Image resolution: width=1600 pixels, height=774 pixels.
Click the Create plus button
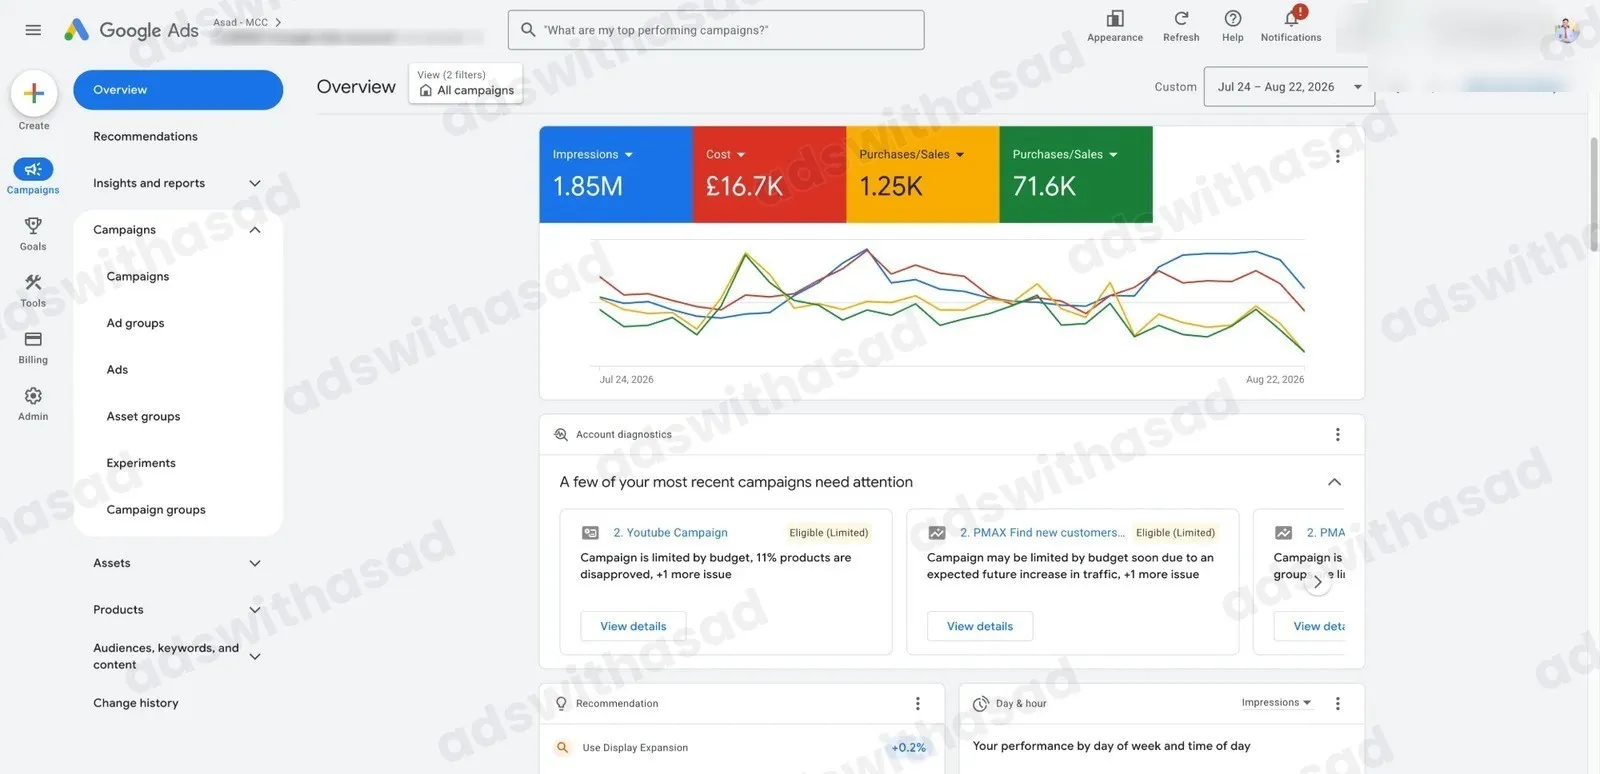coord(34,94)
